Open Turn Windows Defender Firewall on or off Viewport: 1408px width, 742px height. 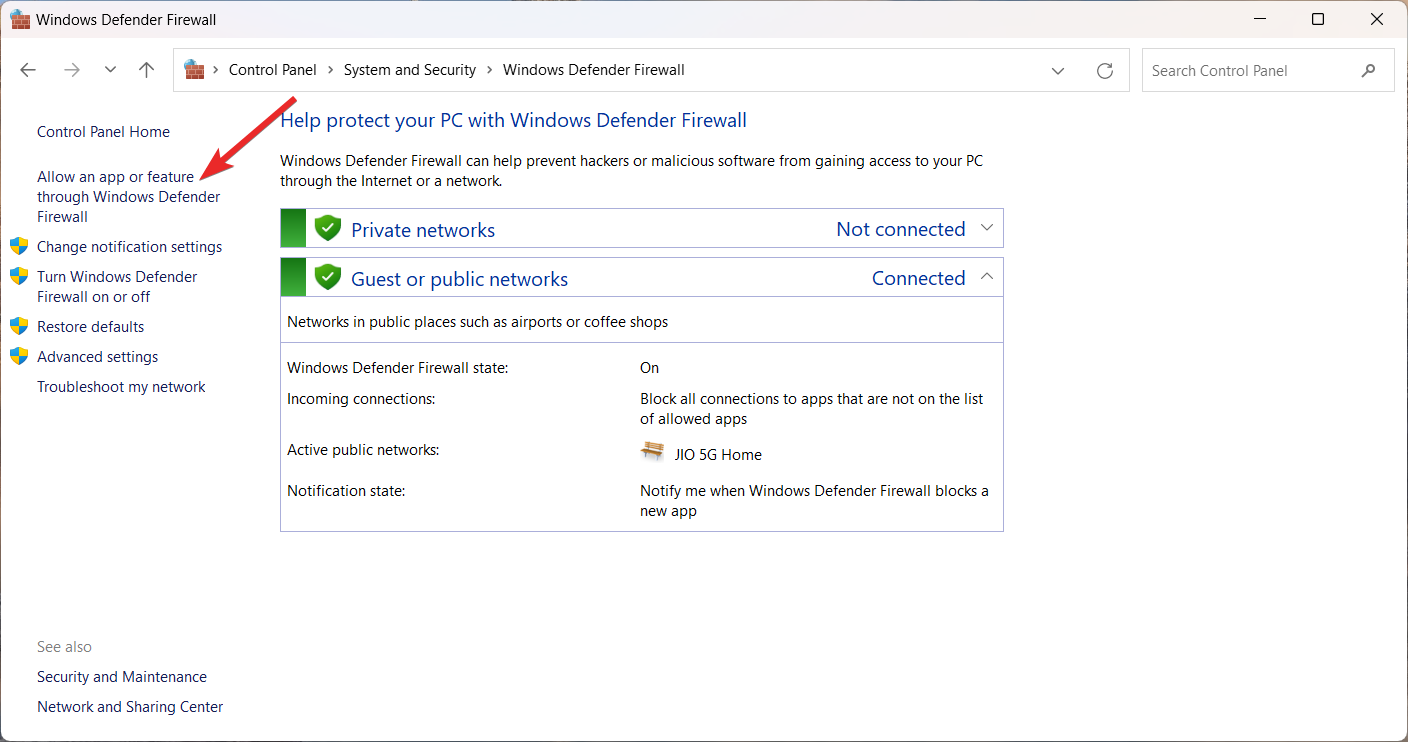click(x=117, y=286)
